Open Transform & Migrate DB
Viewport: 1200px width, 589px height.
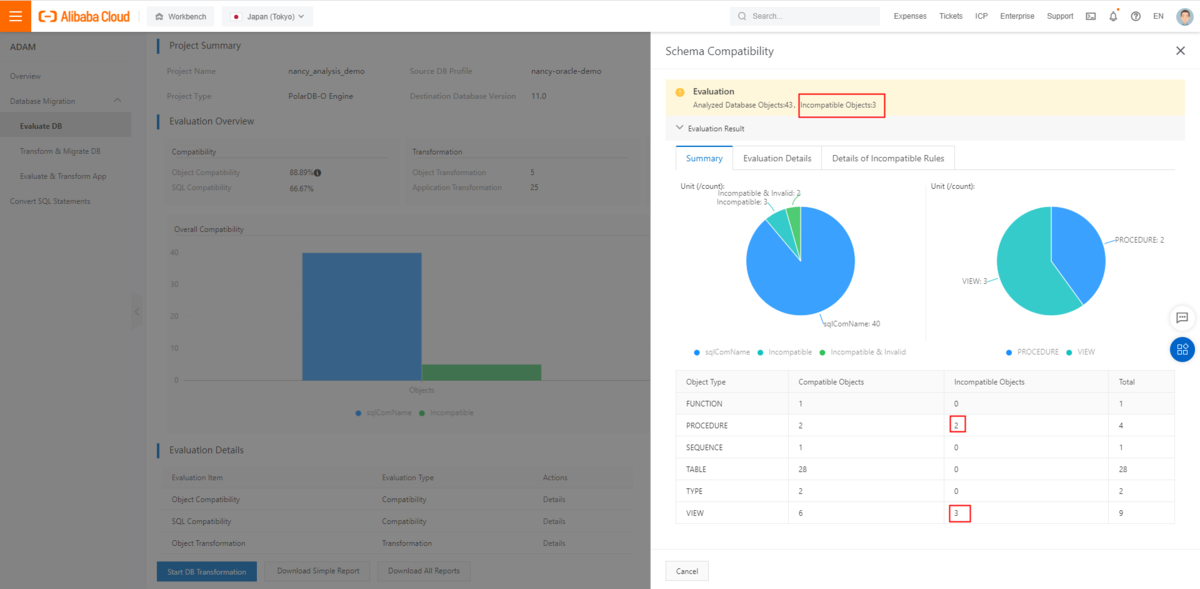pyautogui.click(x=60, y=151)
